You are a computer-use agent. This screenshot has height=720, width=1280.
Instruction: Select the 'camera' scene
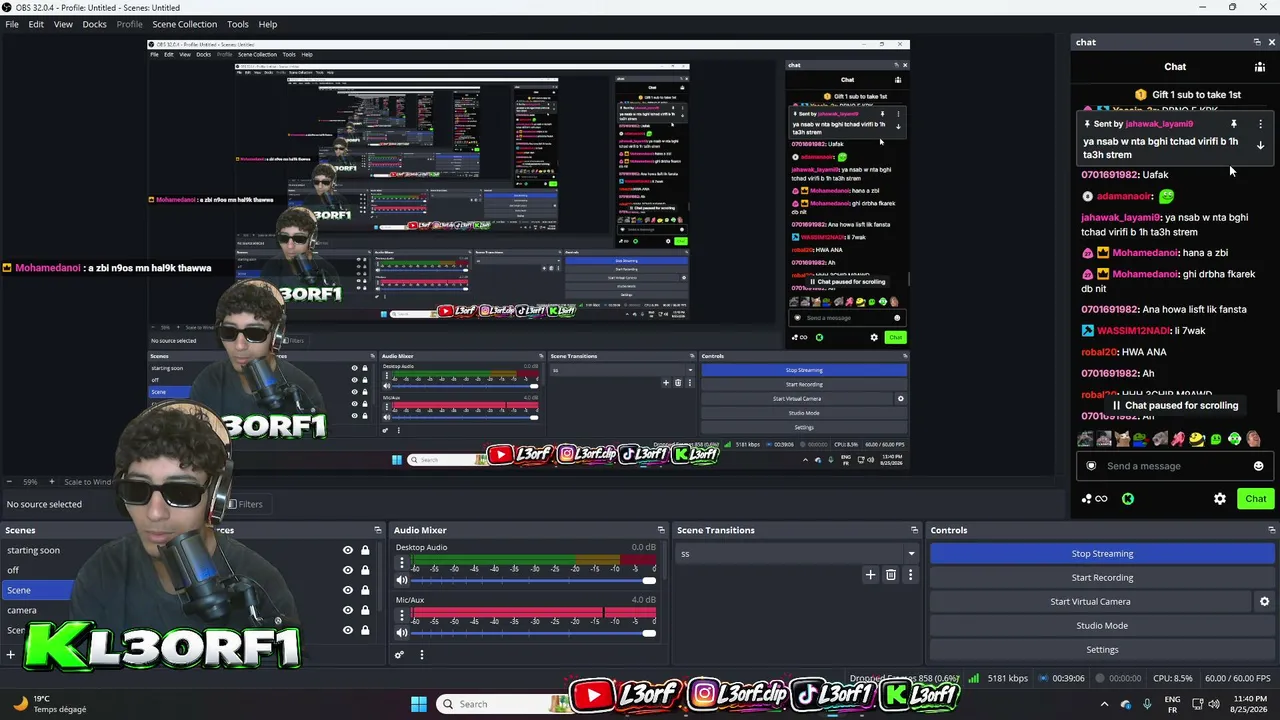22,610
